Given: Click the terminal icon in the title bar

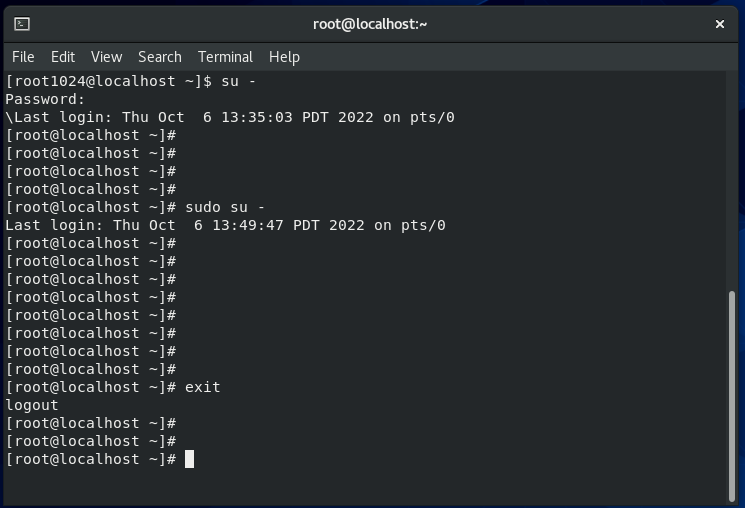Looking at the screenshot, I should (22, 24).
